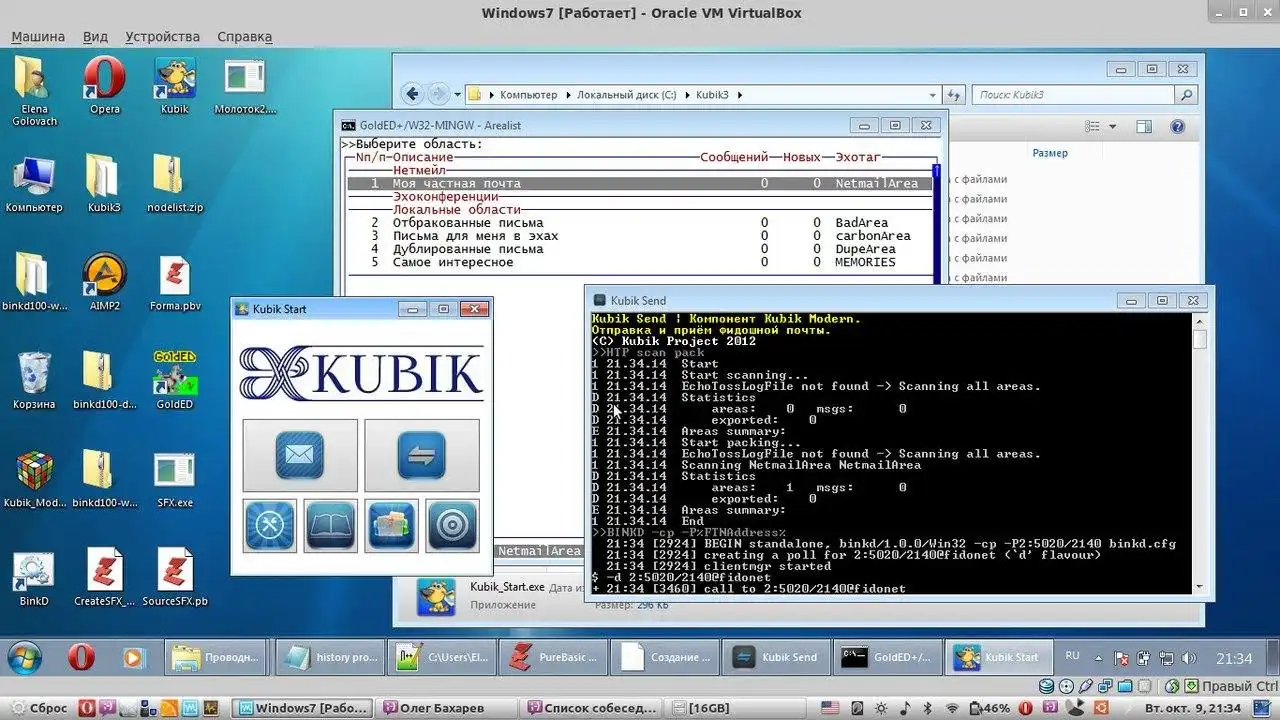
Task: Select the Дублированные письма area row
Action: (x=640, y=249)
